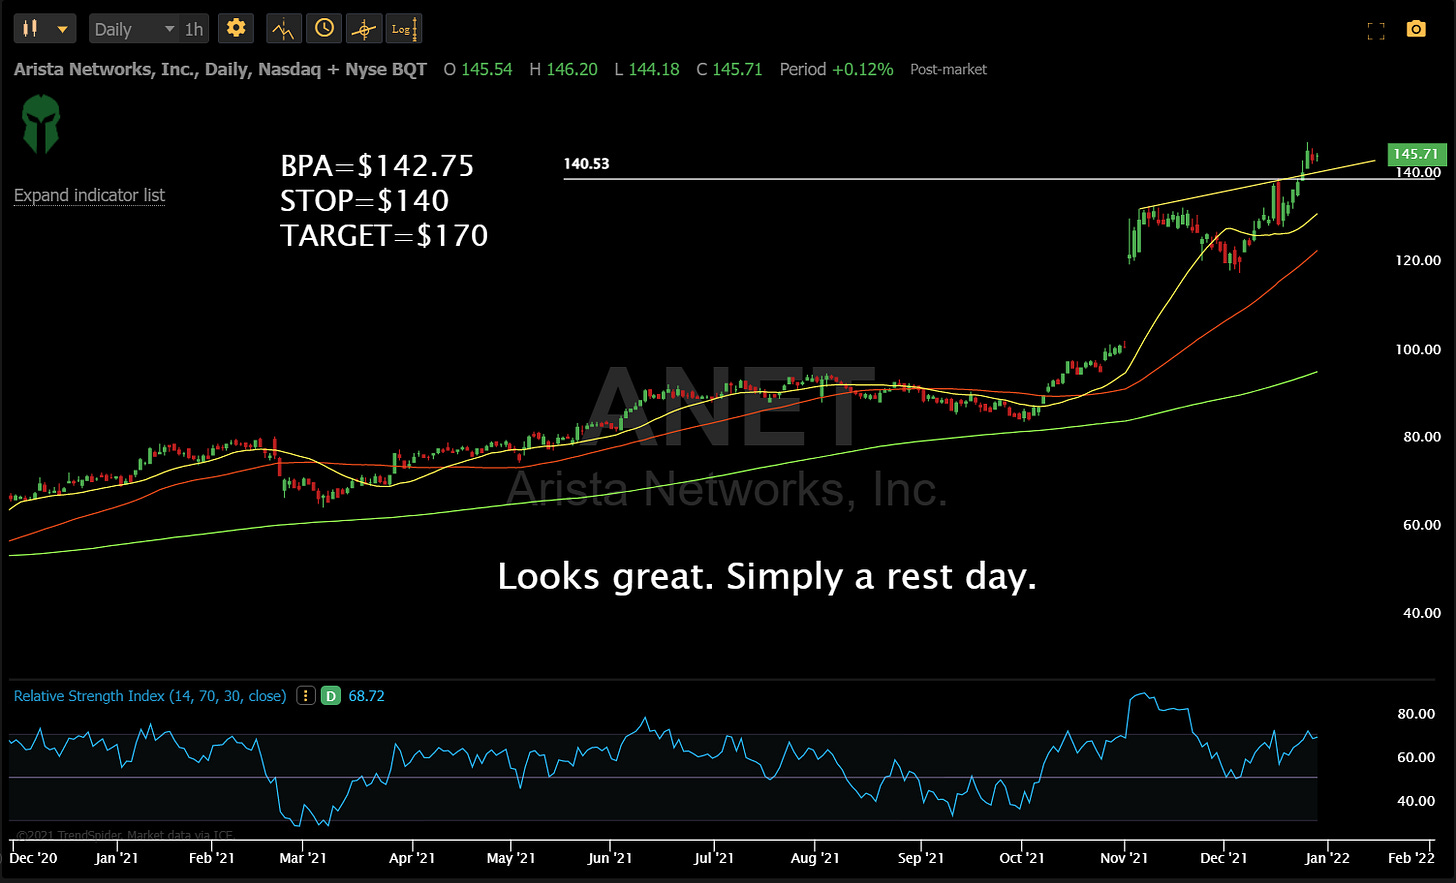Click the BPA=$142.75 annotation text
Screen dimensions: 1456x883
[377, 166]
